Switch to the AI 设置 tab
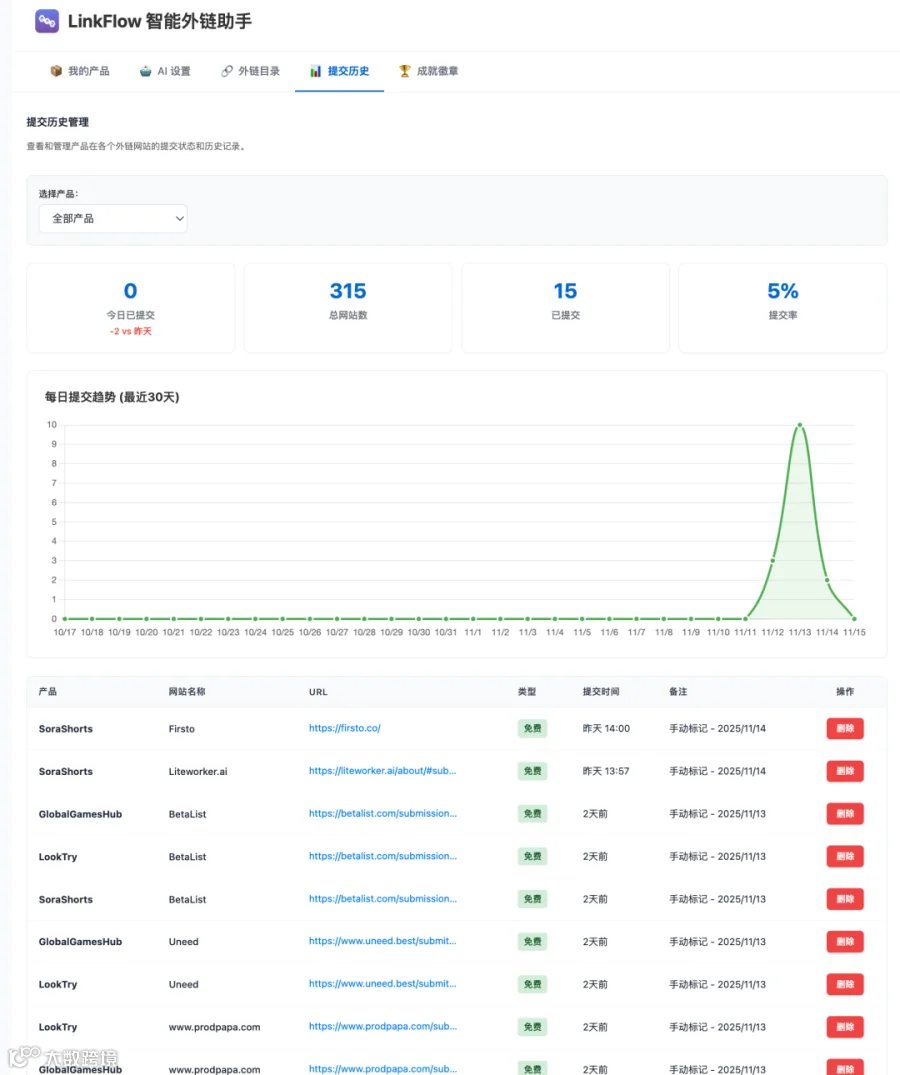Viewport: 900px width, 1075px height. (165, 71)
